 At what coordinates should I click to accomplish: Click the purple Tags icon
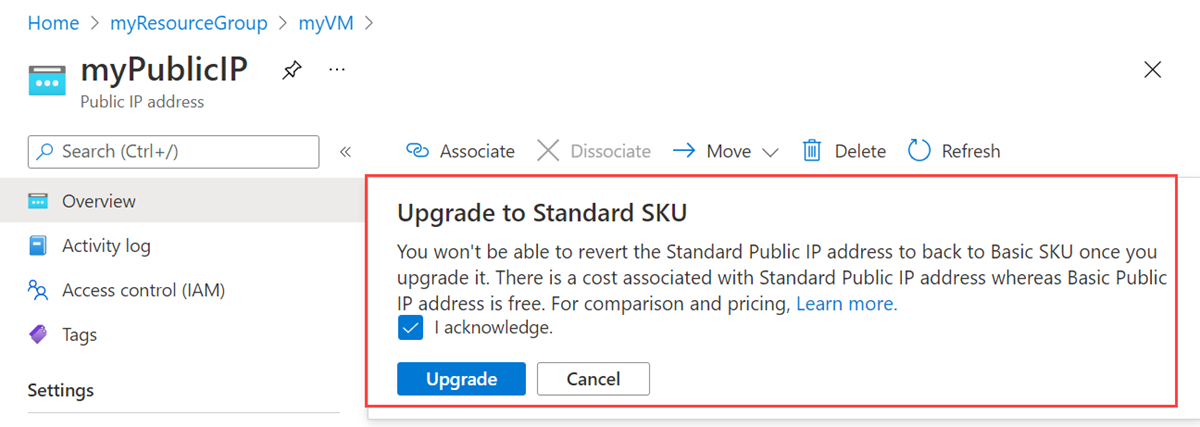38,335
